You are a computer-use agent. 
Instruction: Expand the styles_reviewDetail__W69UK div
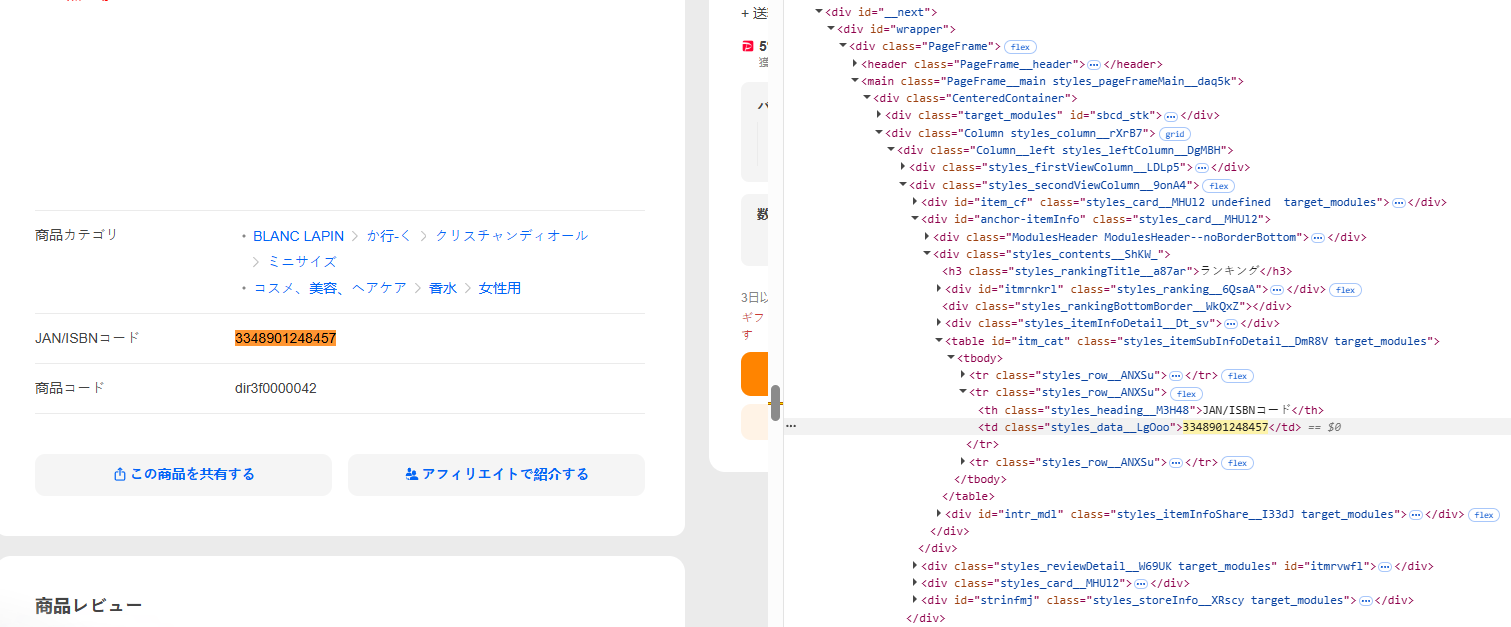click(915, 566)
